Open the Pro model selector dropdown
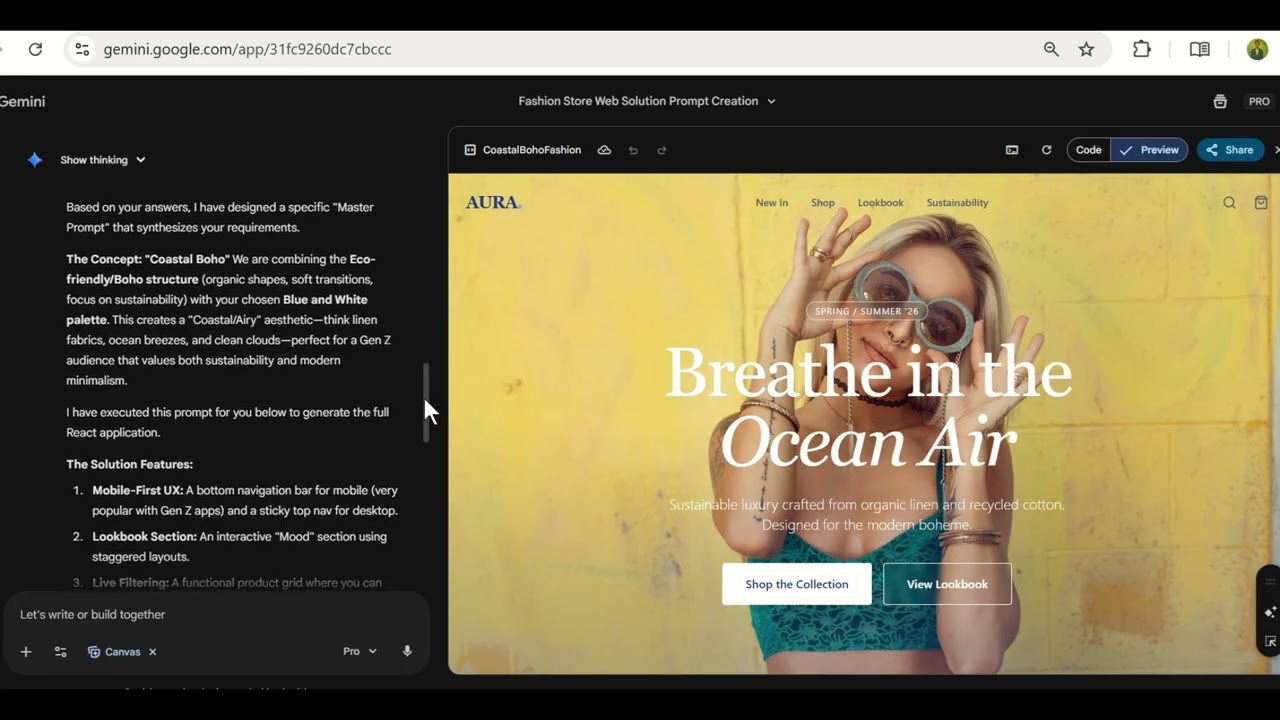 coord(360,652)
